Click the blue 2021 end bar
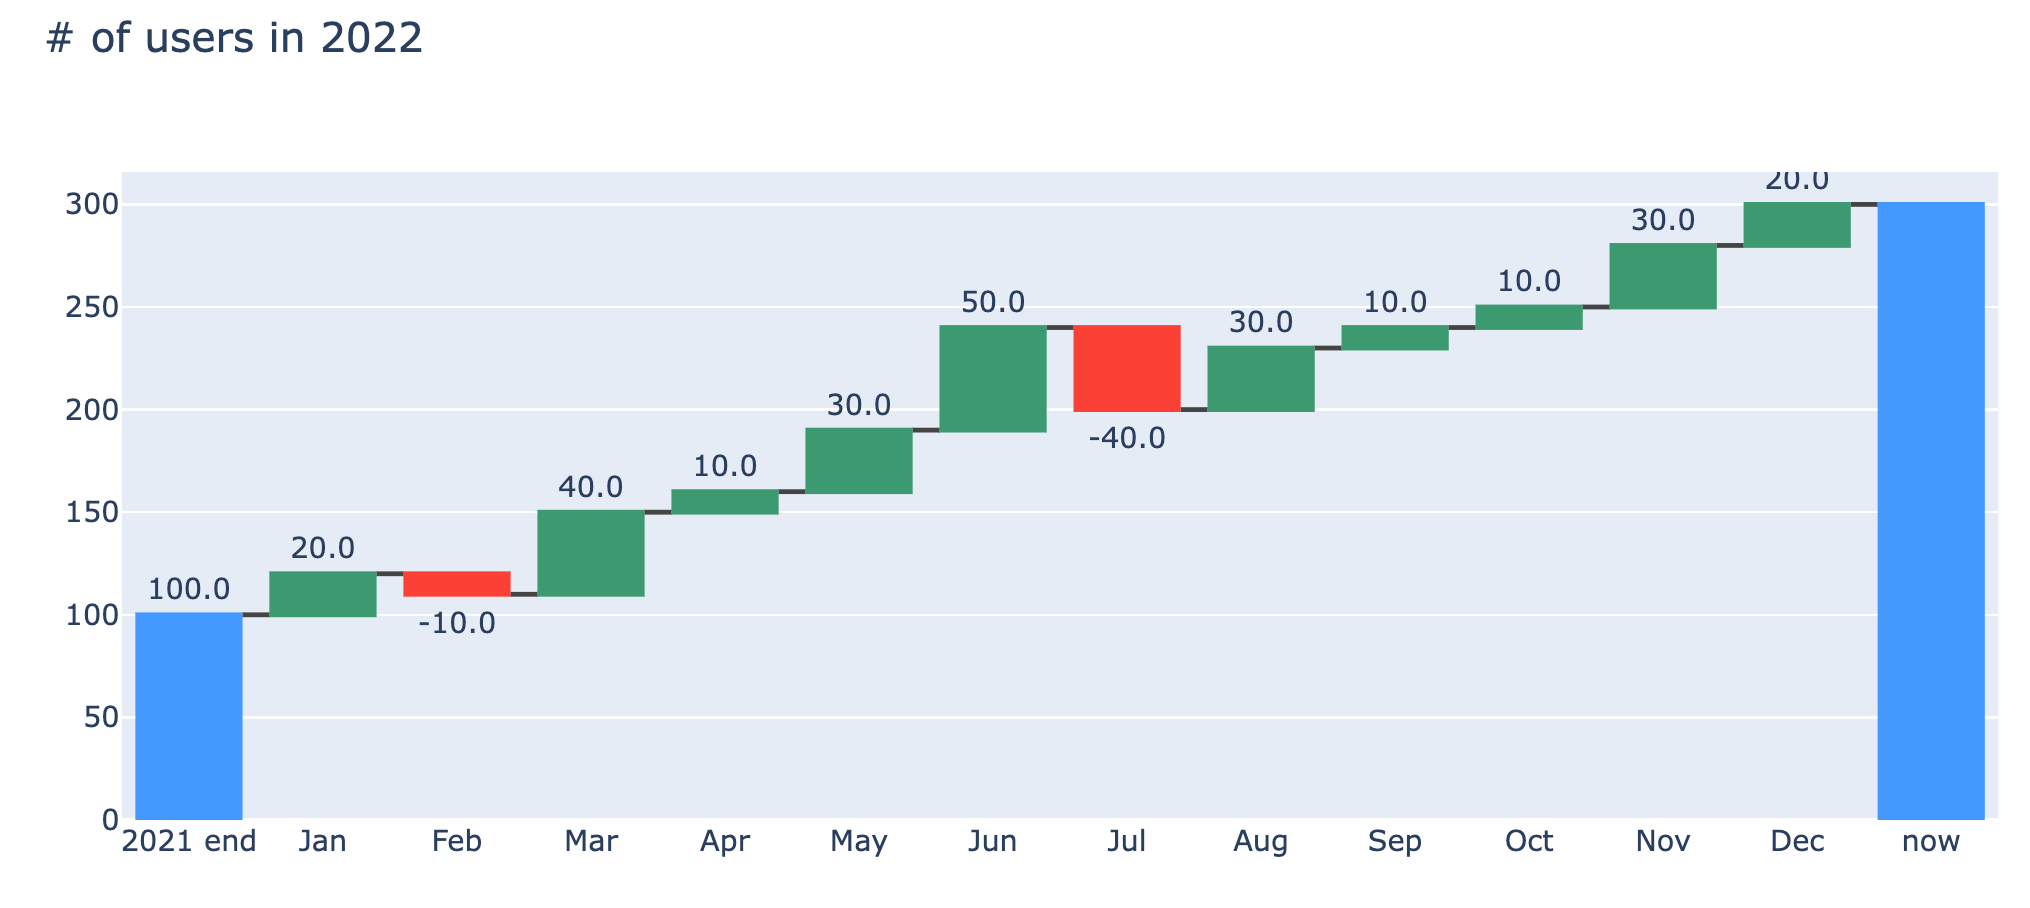 tap(189, 715)
